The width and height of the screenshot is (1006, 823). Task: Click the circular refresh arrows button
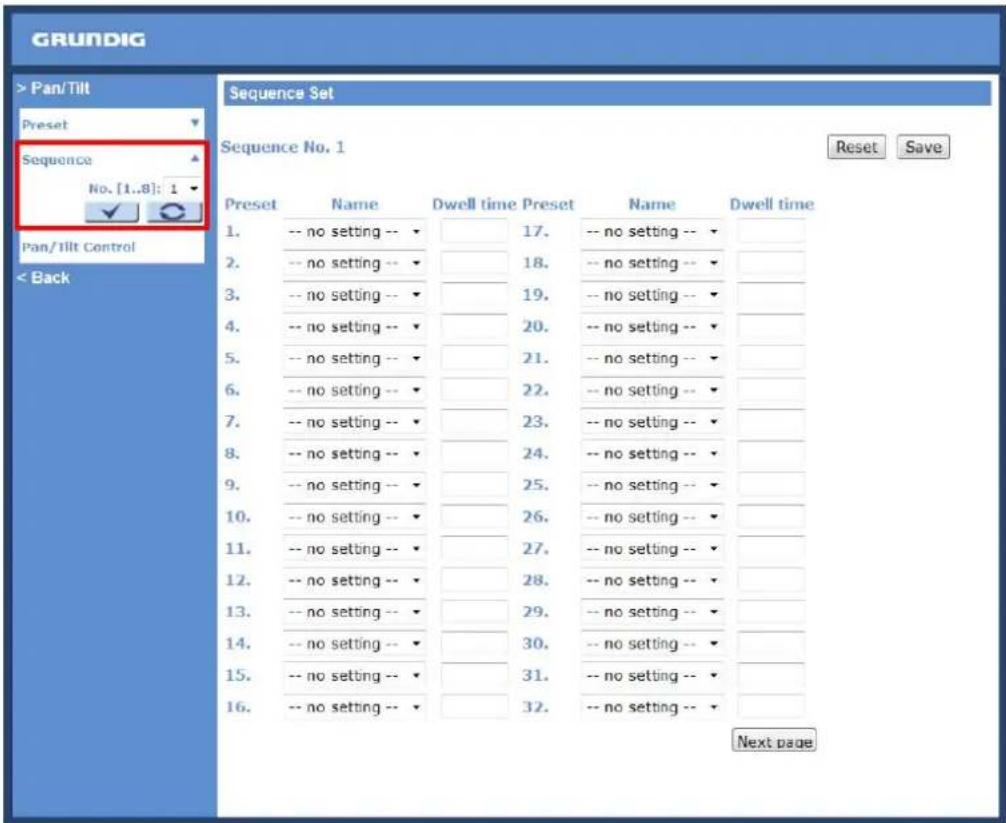coord(174,212)
